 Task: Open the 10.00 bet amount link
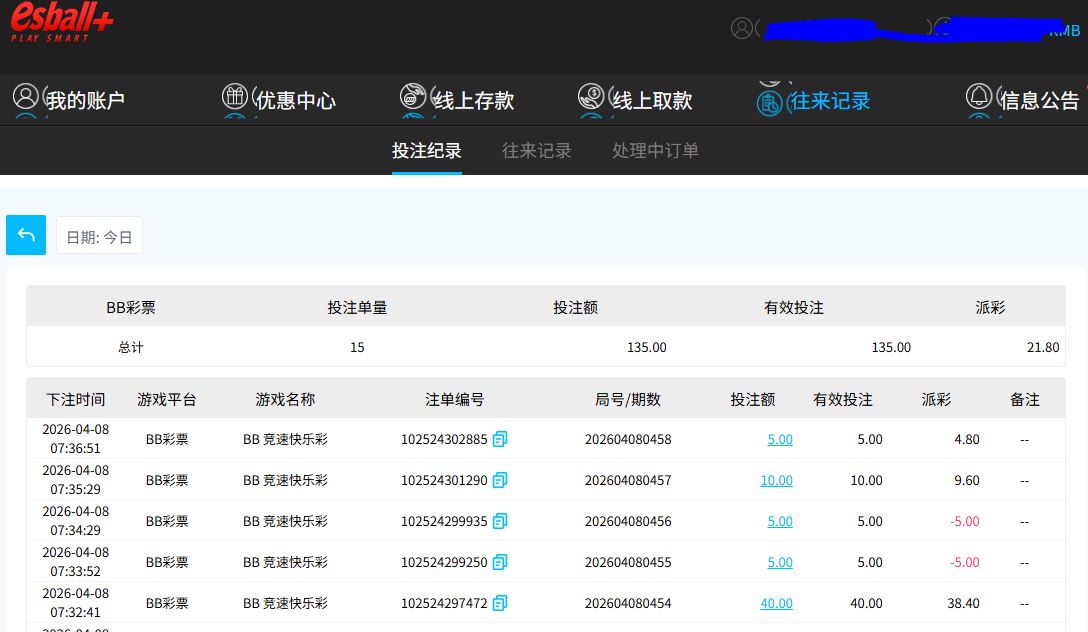[776, 480]
